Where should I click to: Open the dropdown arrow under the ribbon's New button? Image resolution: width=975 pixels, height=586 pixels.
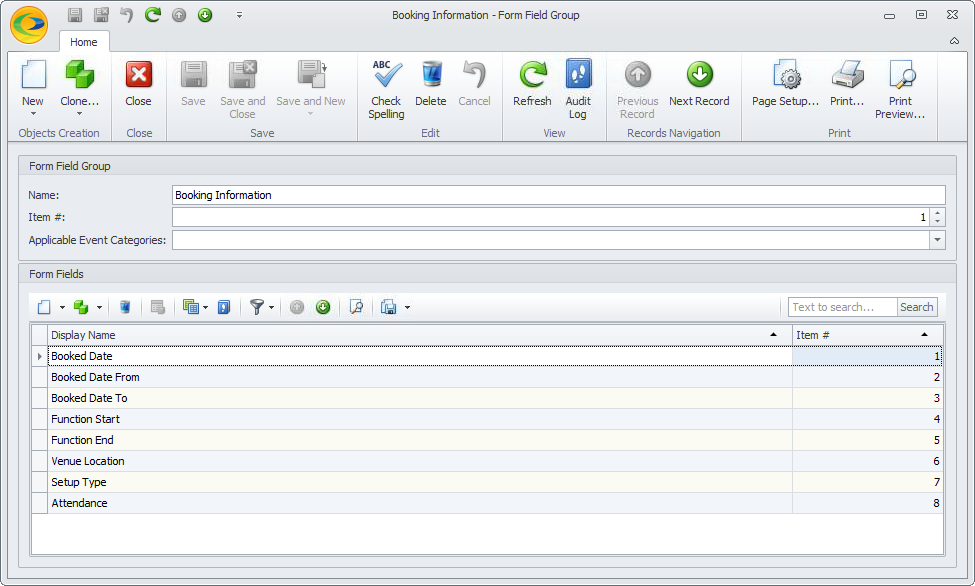[33, 114]
